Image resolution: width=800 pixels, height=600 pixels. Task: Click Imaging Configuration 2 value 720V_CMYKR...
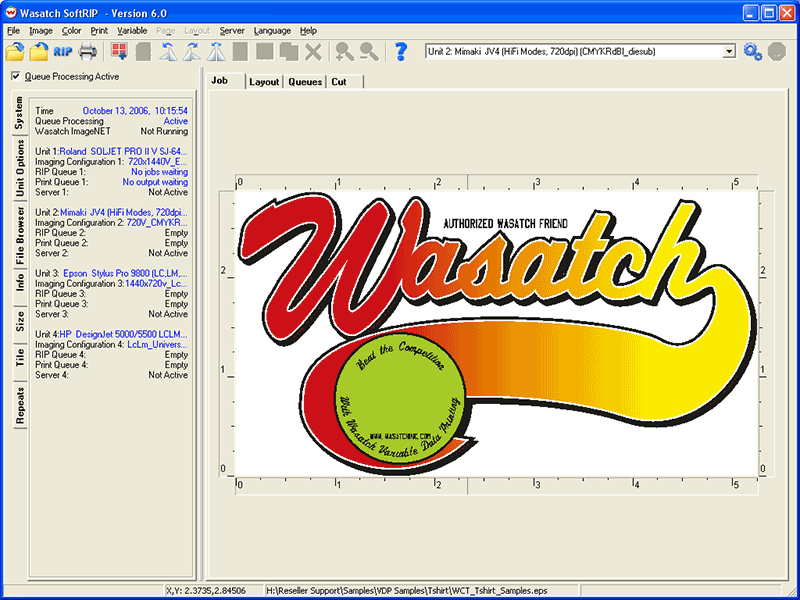pyautogui.click(x=157, y=222)
